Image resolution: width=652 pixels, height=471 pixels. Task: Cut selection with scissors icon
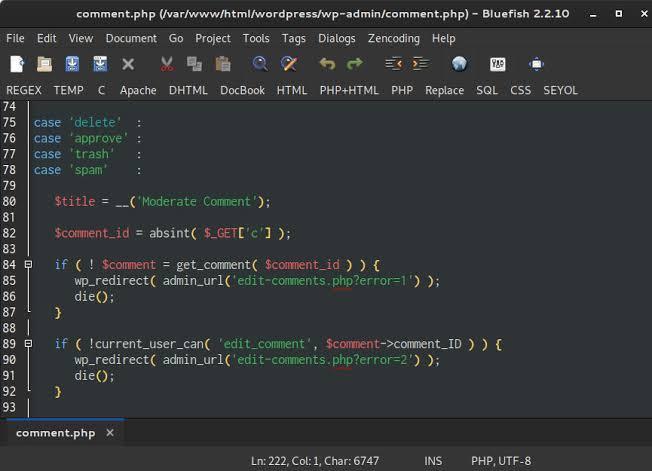coord(167,64)
